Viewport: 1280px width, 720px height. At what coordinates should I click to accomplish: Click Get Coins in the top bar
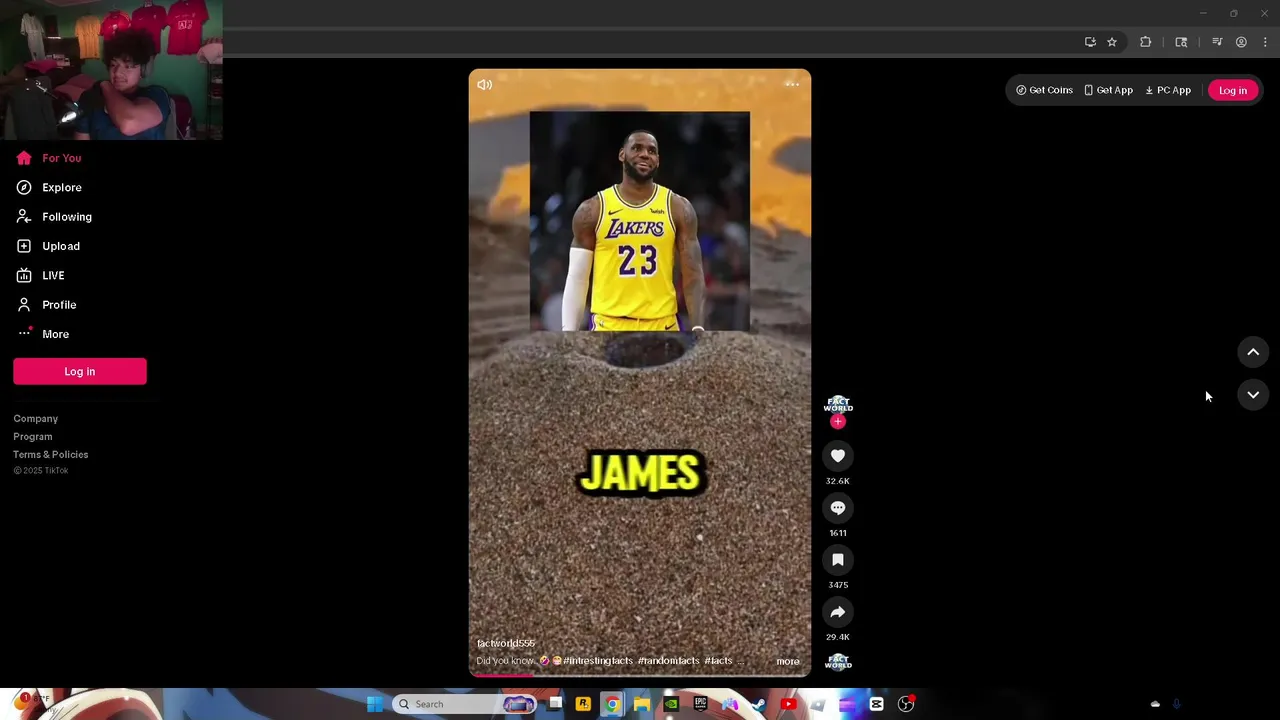point(1044,90)
